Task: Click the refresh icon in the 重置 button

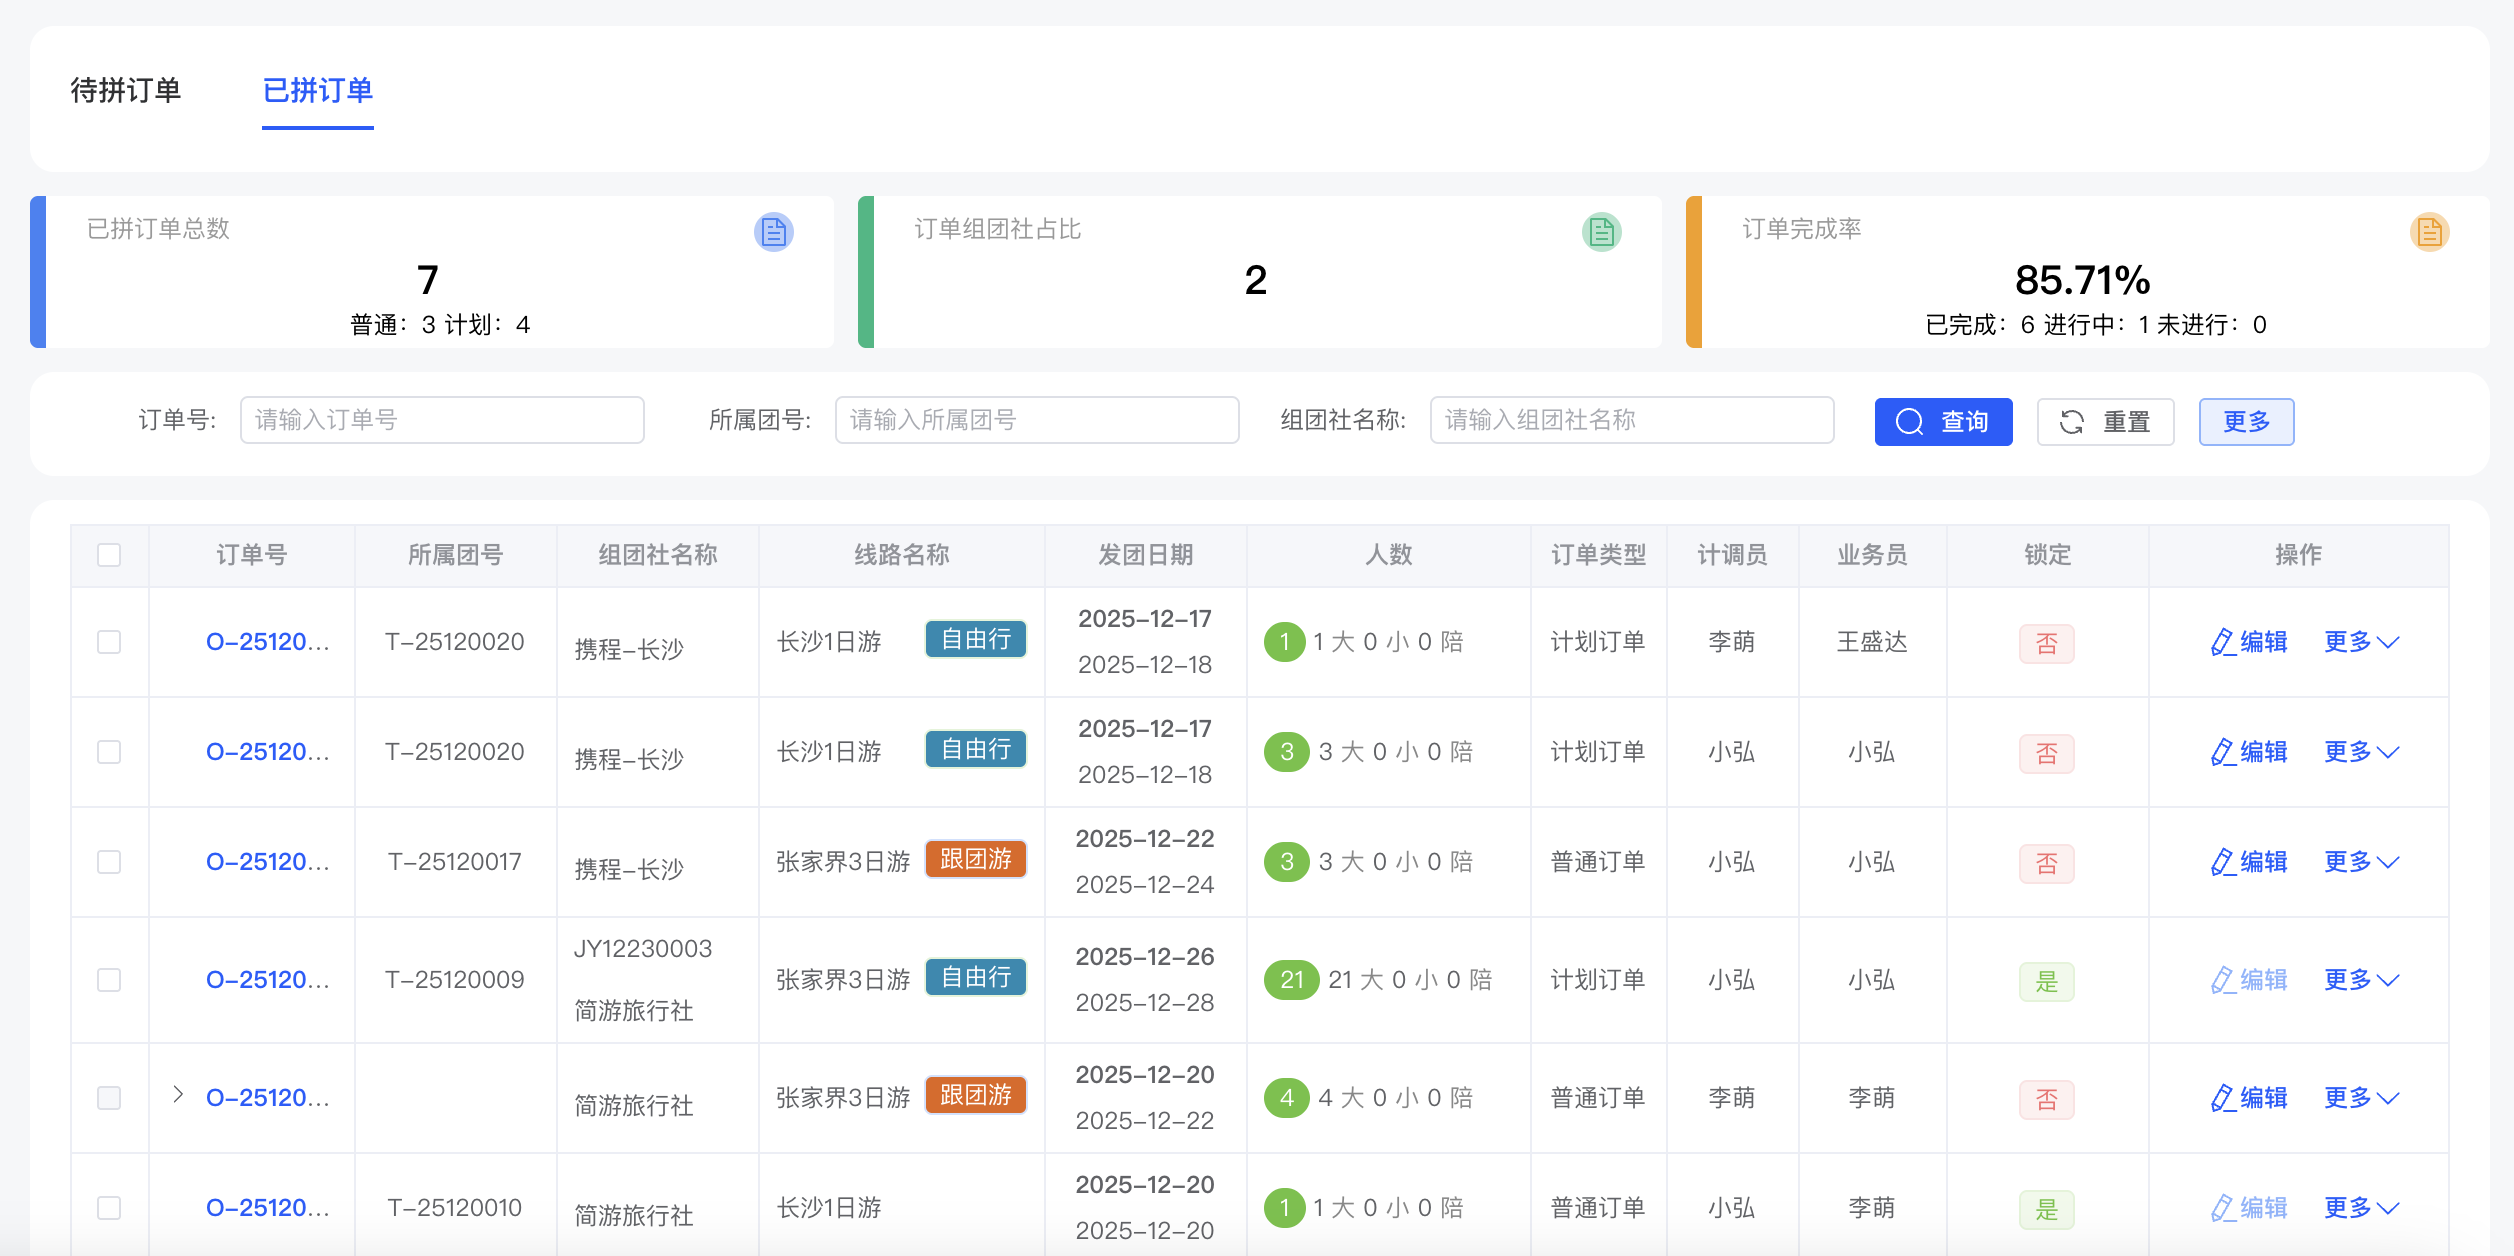Action: [2072, 421]
